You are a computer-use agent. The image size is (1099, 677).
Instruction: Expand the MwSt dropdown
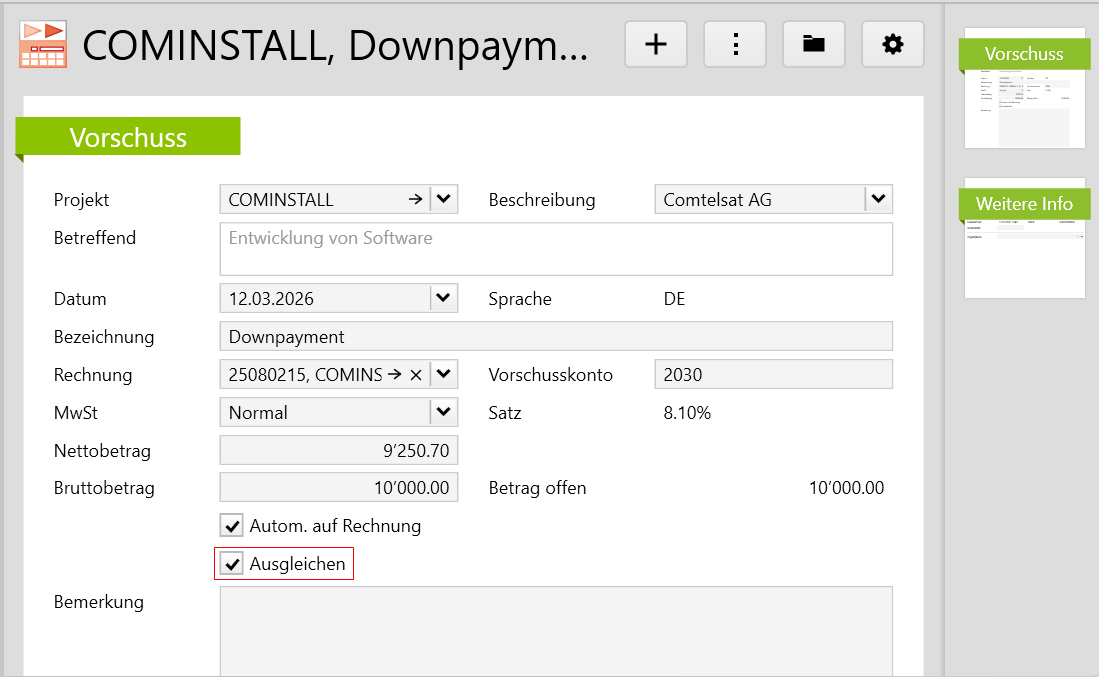444,412
